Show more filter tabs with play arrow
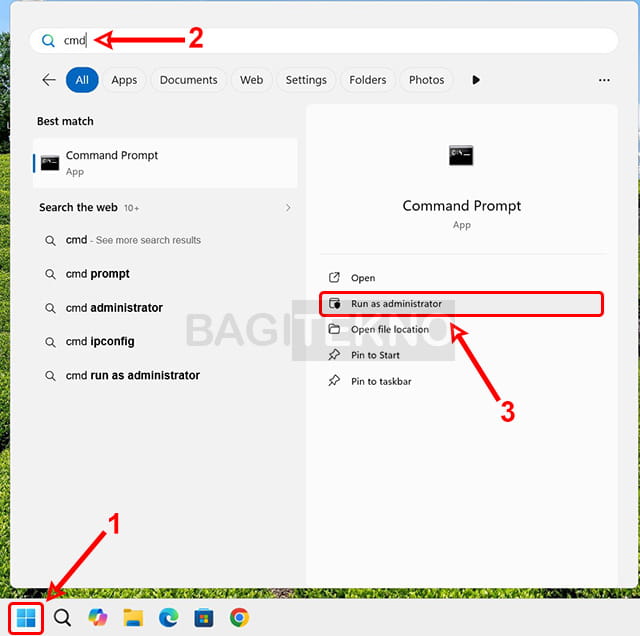Viewport: 640px width, 636px height. (476, 80)
